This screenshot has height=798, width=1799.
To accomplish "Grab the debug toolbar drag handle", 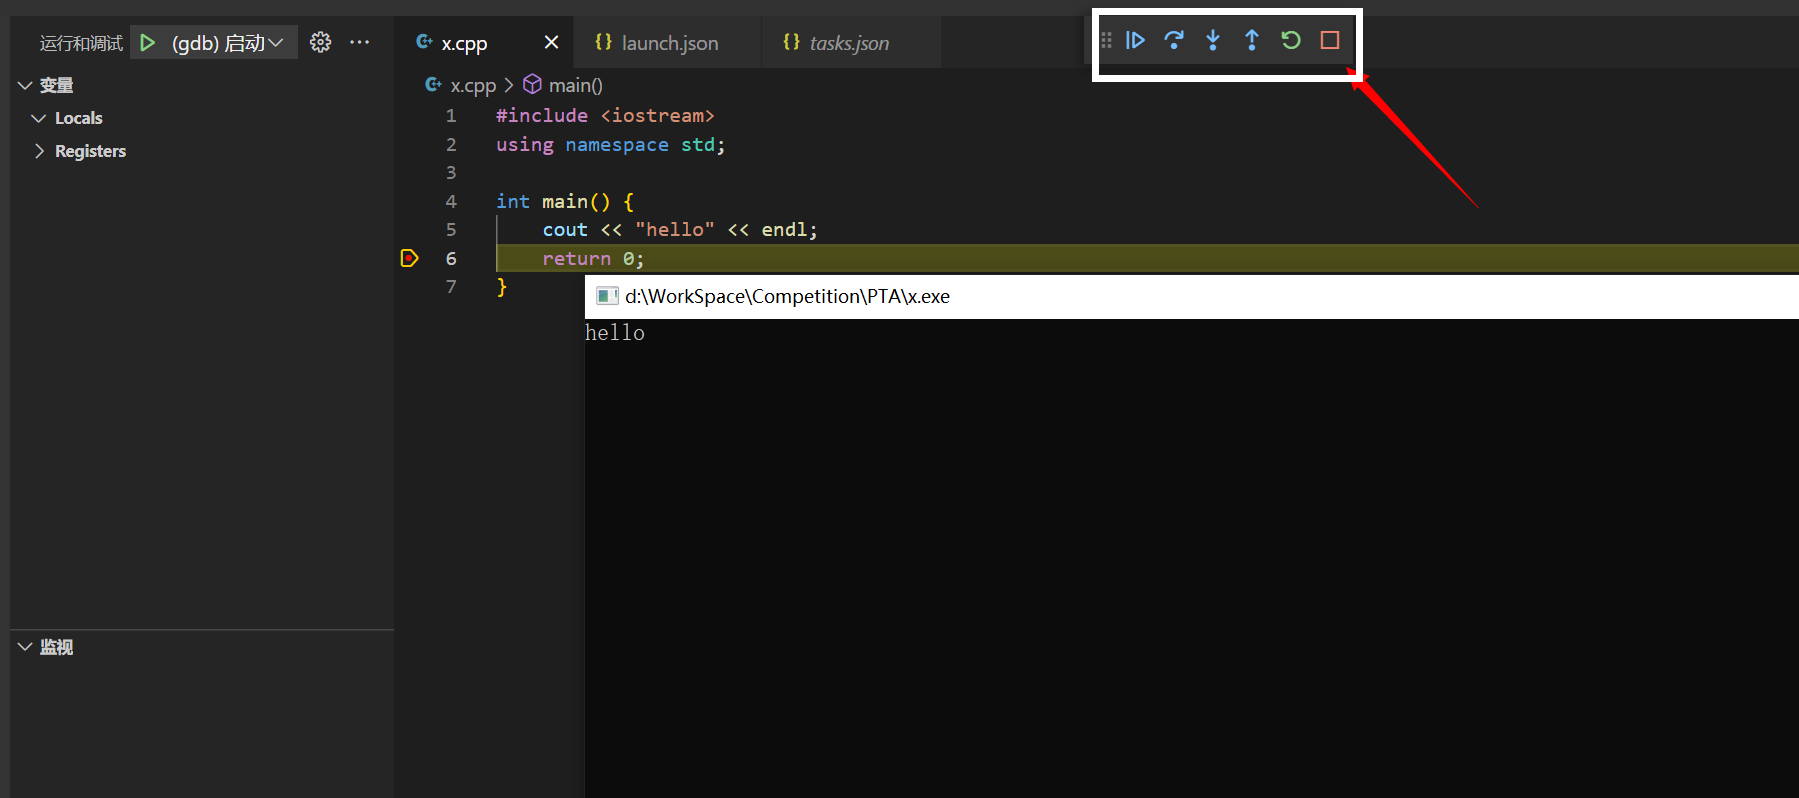I will 1106,40.
